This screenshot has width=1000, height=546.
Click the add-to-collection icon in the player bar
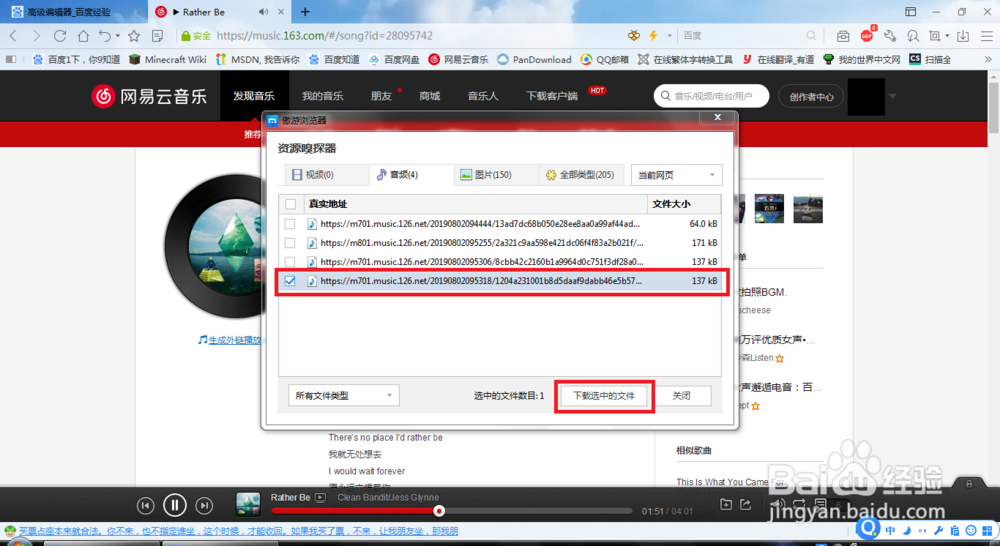(726, 505)
